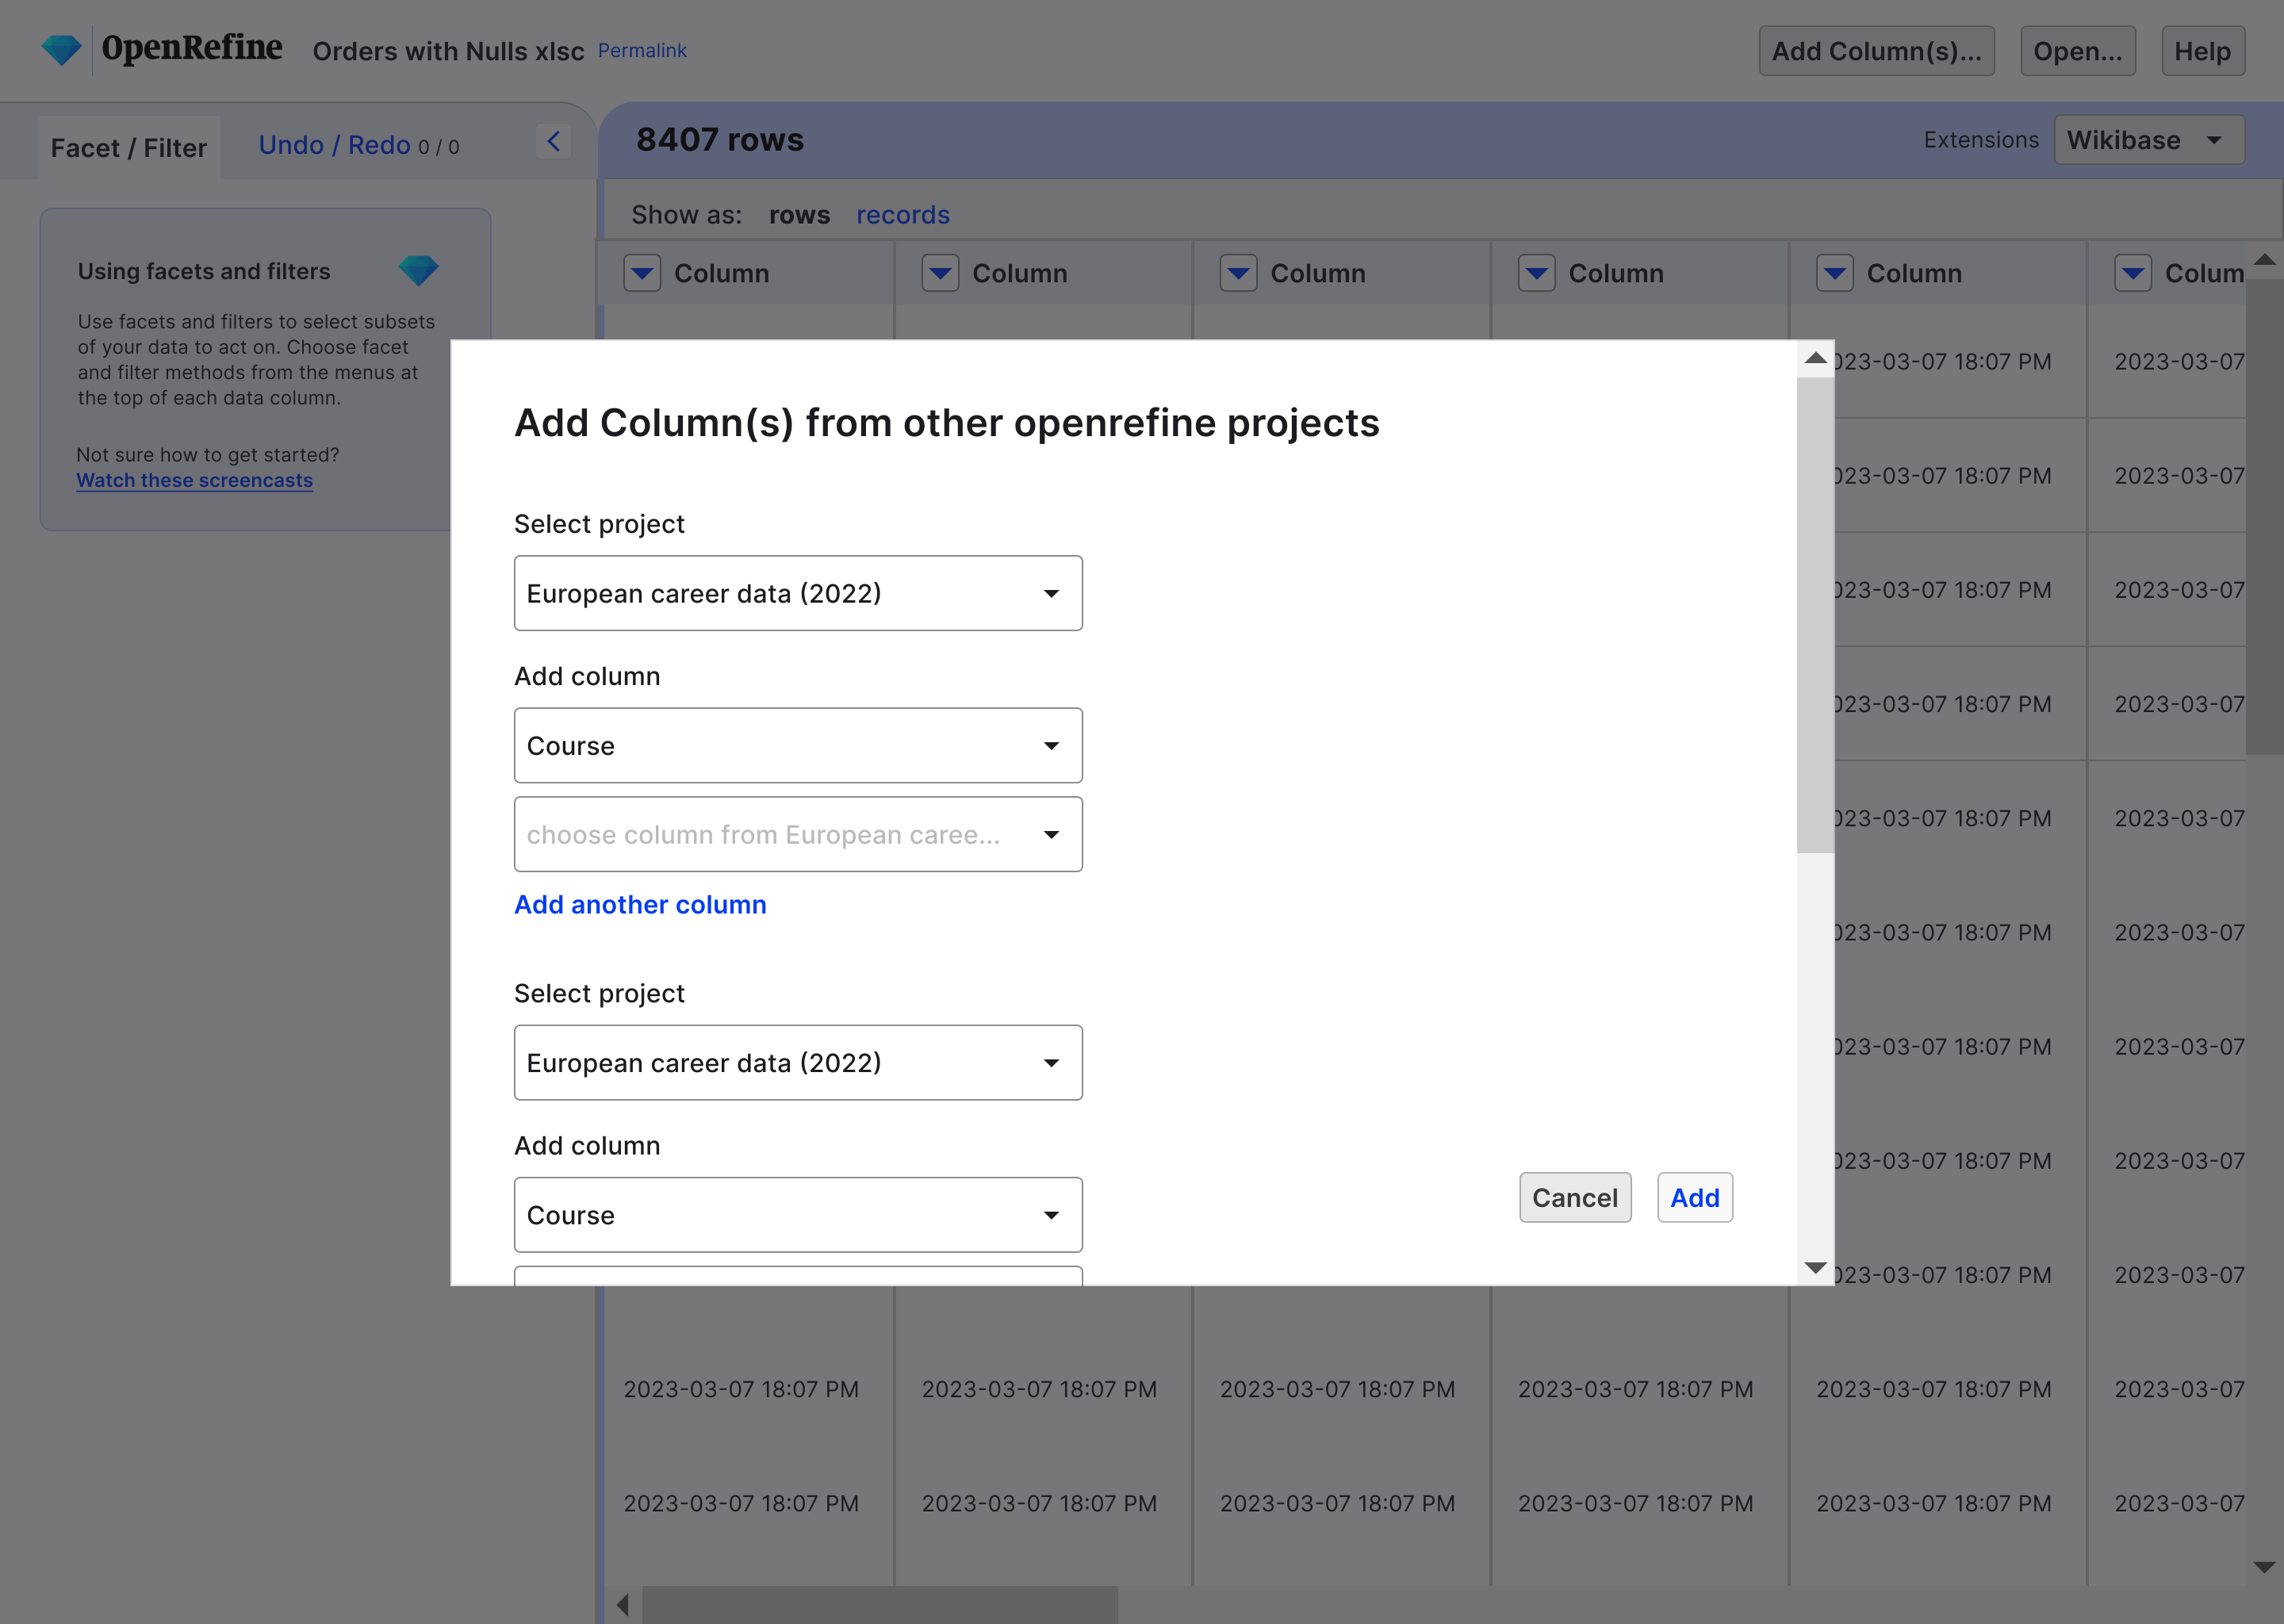Open the Course column dropdown
This screenshot has height=1624, width=2284.
(797, 744)
